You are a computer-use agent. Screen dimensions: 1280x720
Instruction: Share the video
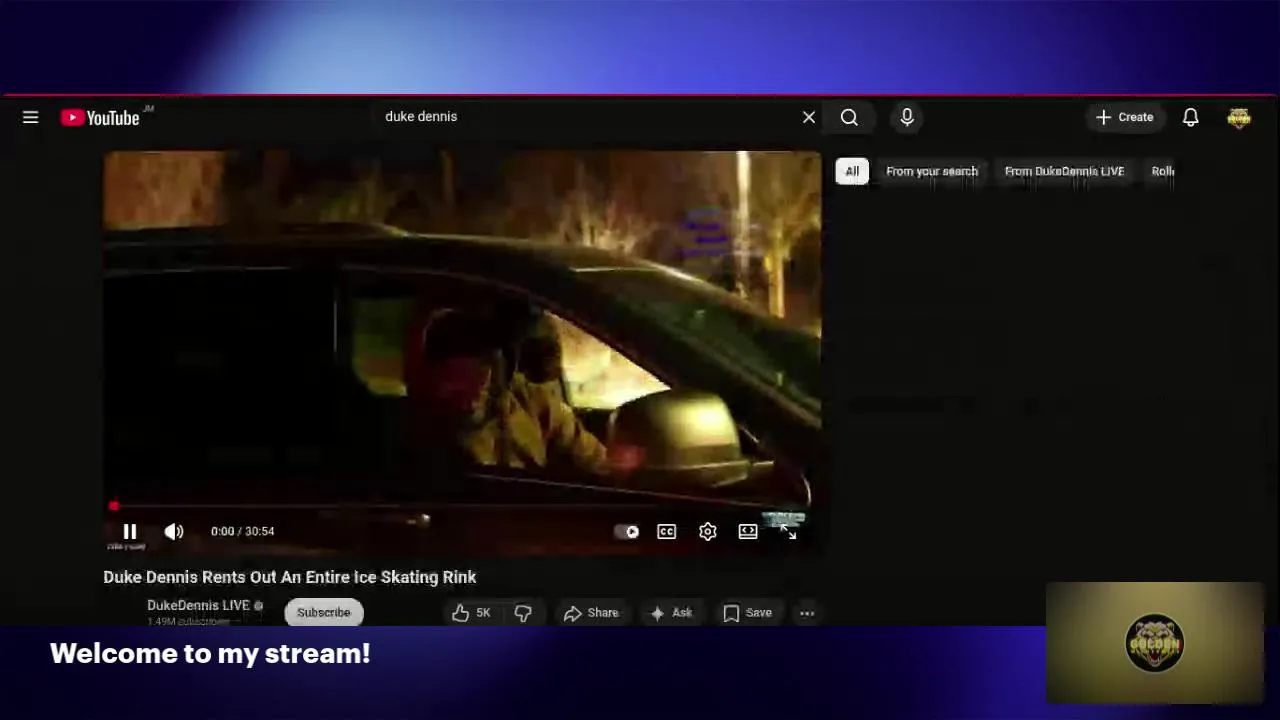click(591, 613)
